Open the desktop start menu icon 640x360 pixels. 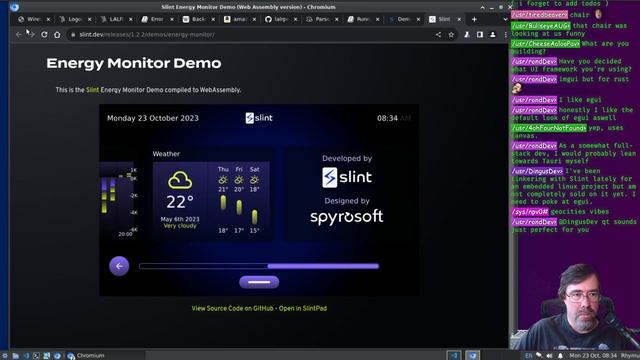click(x=4, y=356)
